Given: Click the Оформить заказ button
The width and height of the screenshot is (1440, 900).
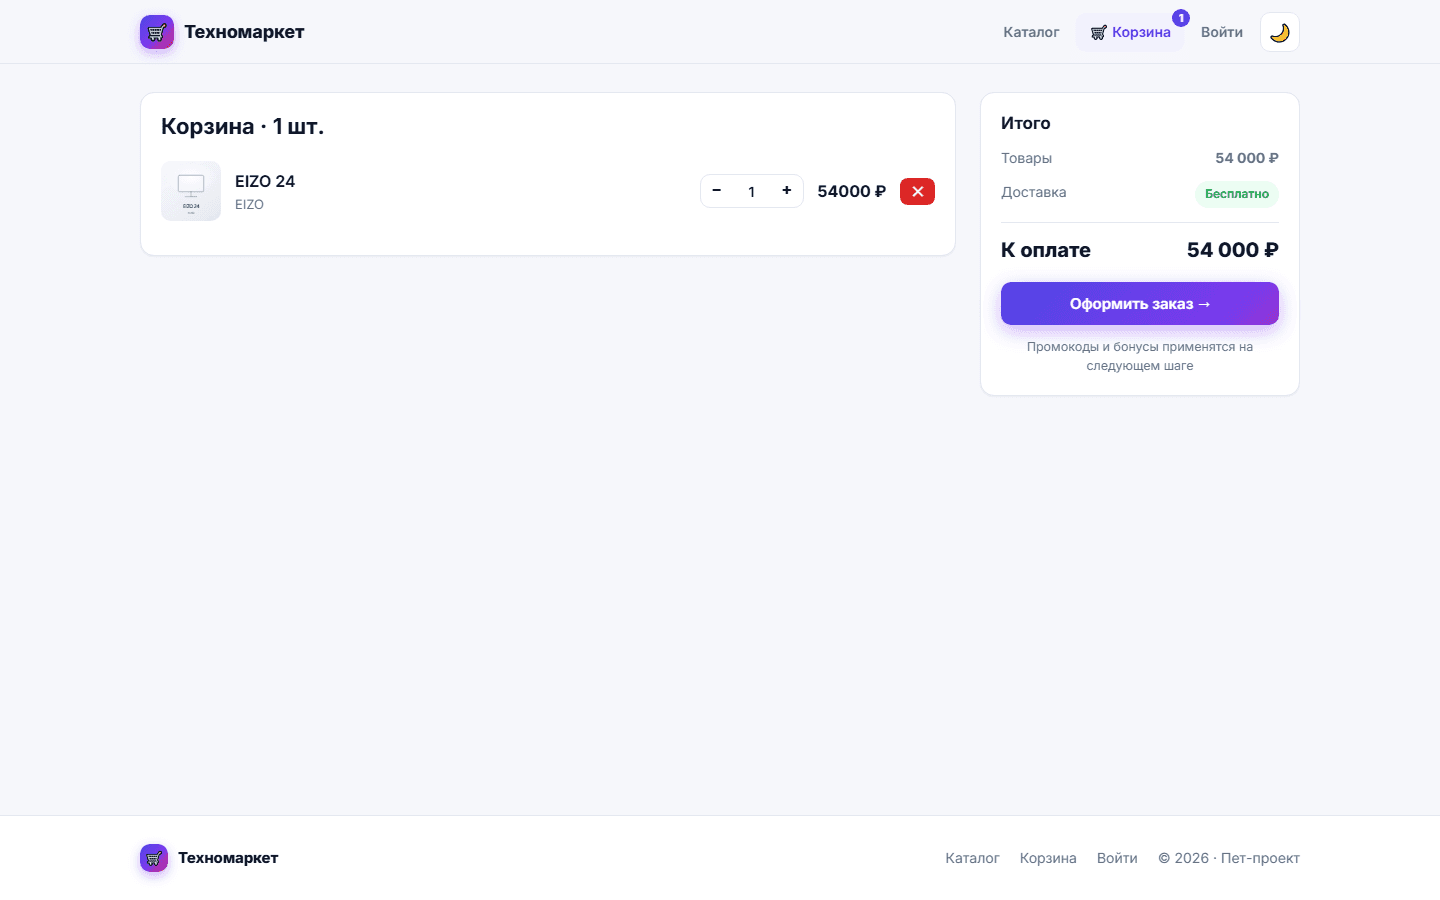Looking at the screenshot, I should pos(1140,303).
